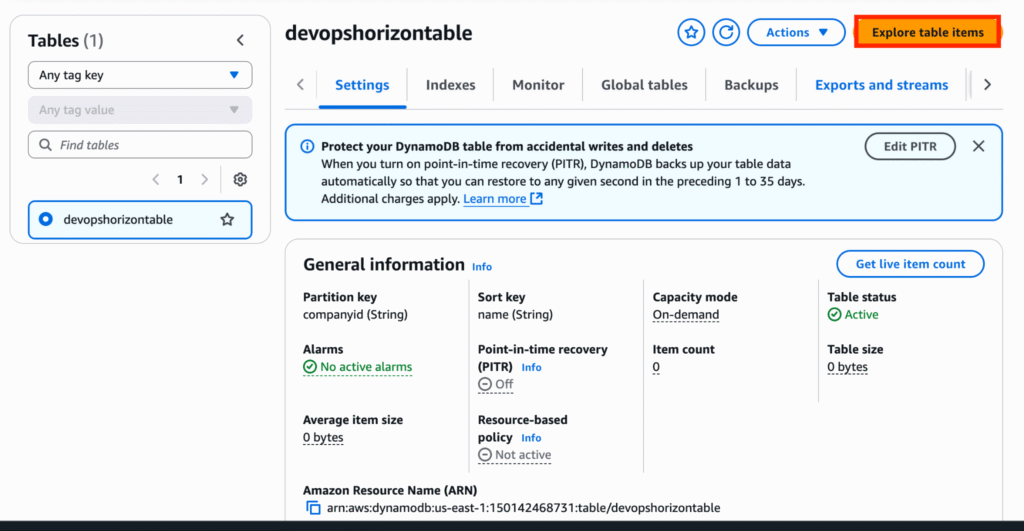The height and width of the screenshot is (531, 1024).
Task: Go to next page of tables list
Action: pos(204,179)
